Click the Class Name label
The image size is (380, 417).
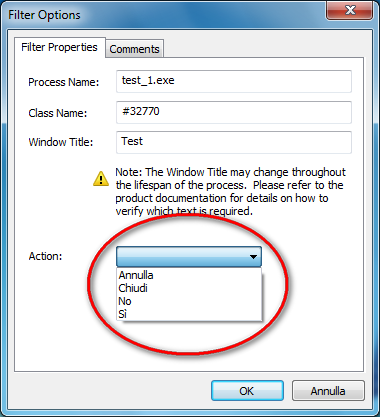(x=58, y=113)
